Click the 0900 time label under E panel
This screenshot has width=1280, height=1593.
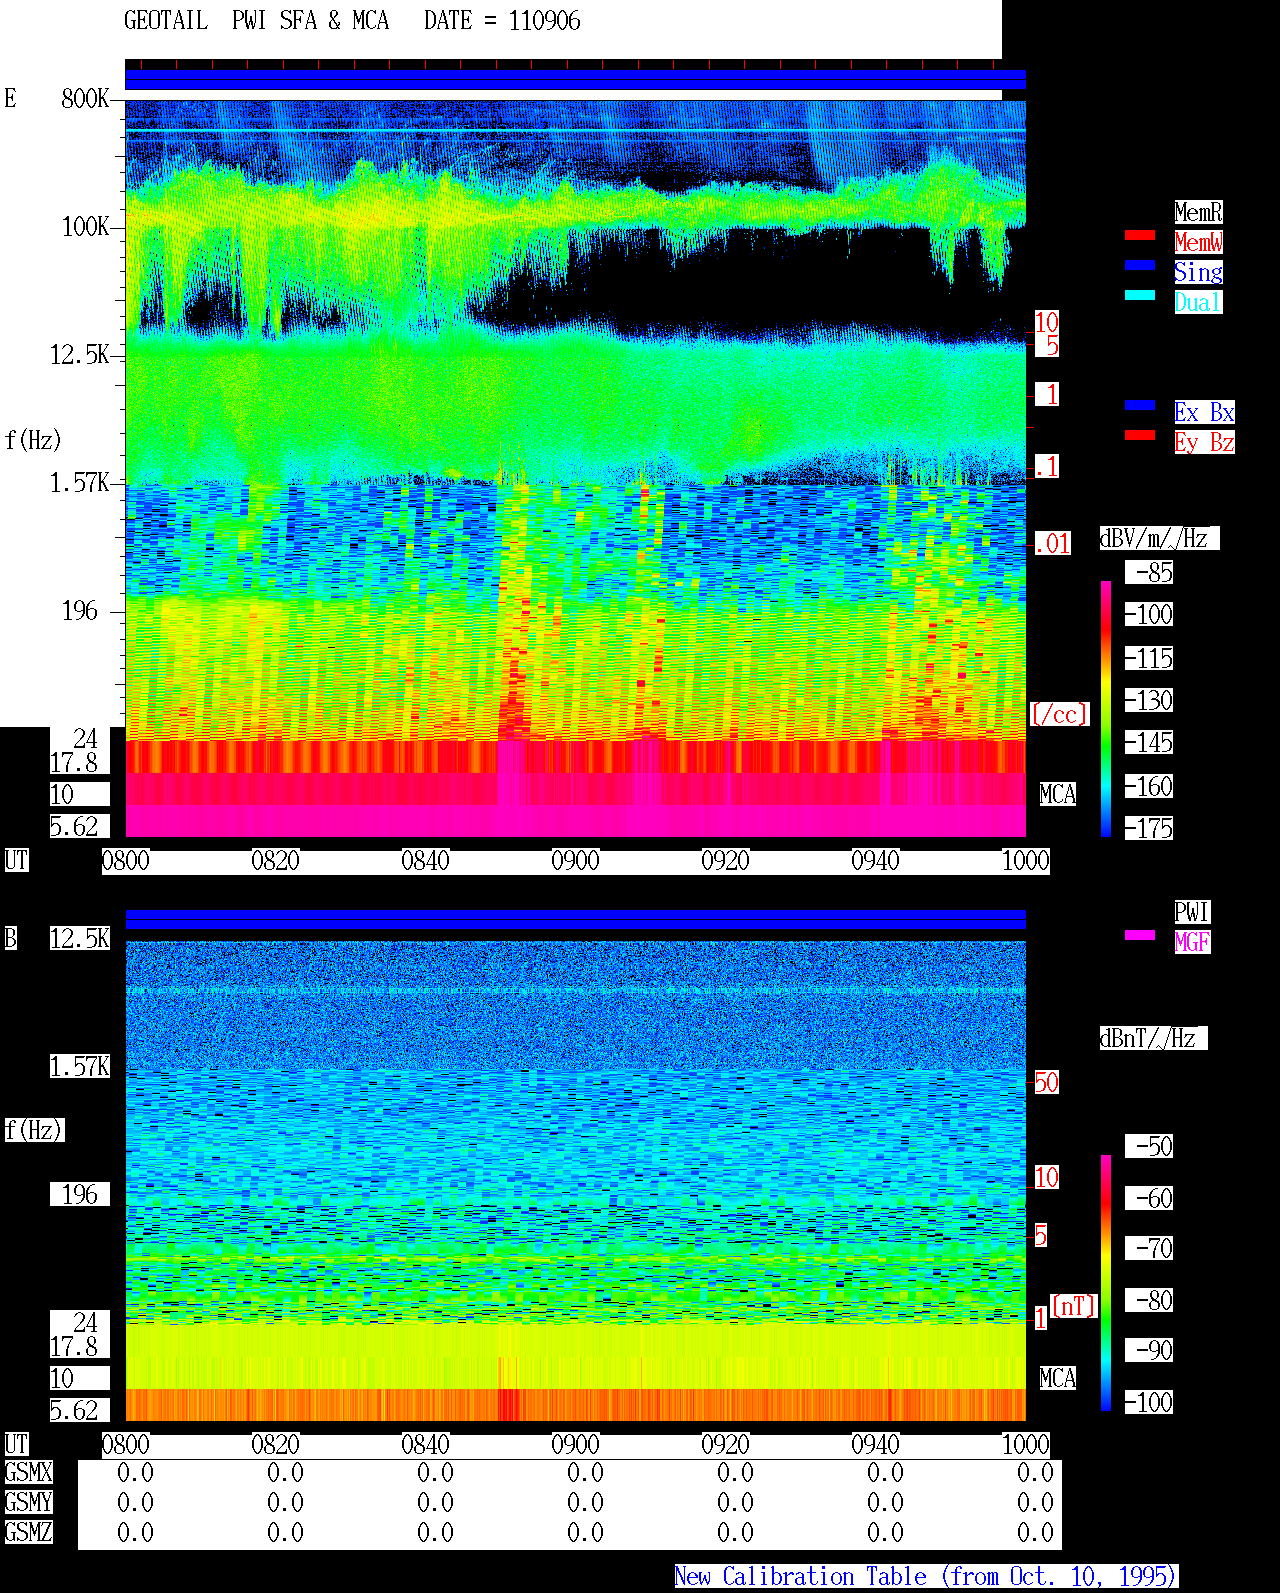coord(575,861)
